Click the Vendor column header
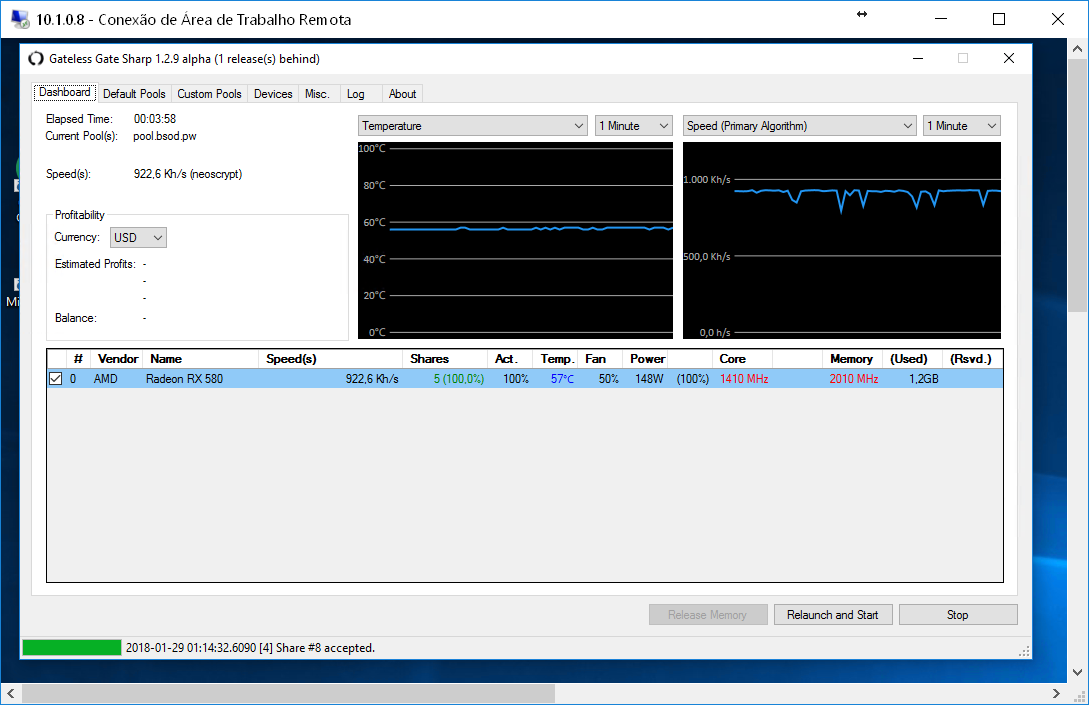Screen dimensions: 1089x705 click(116, 359)
